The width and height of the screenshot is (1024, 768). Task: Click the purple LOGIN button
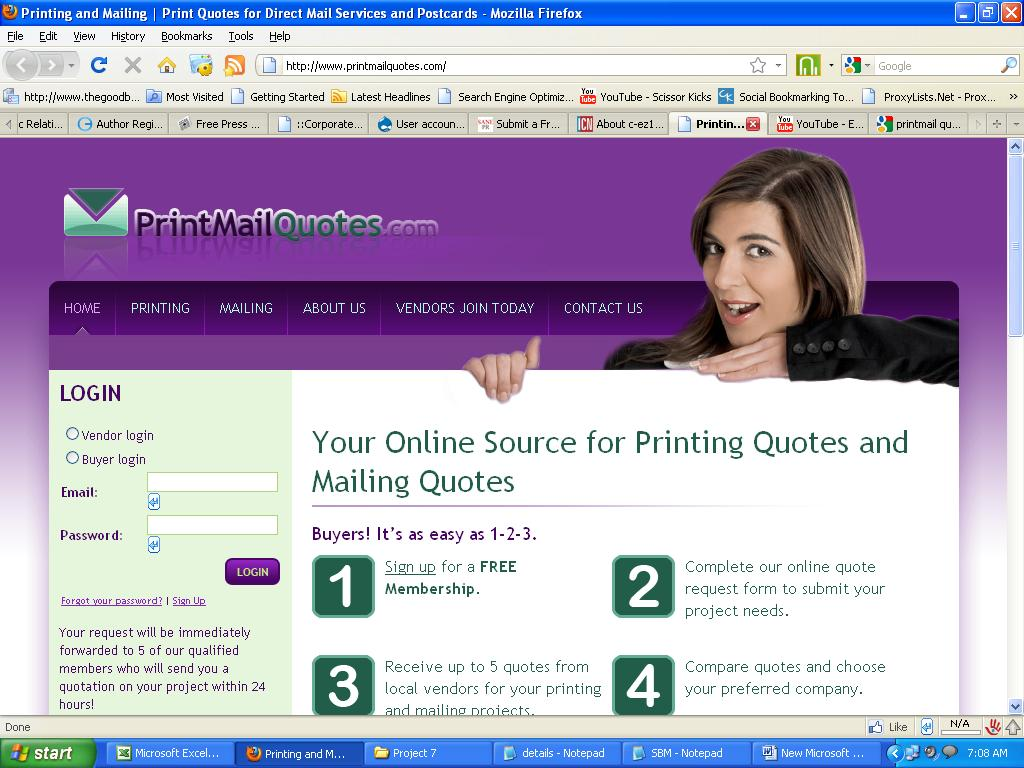click(x=252, y=571)
